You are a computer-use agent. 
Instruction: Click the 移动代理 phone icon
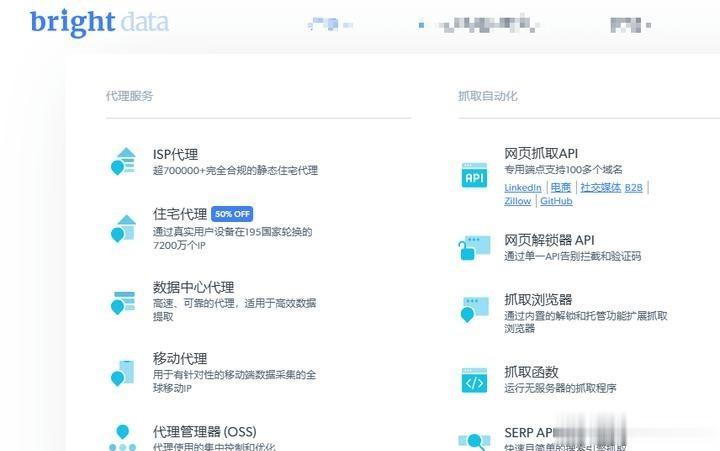122,373
